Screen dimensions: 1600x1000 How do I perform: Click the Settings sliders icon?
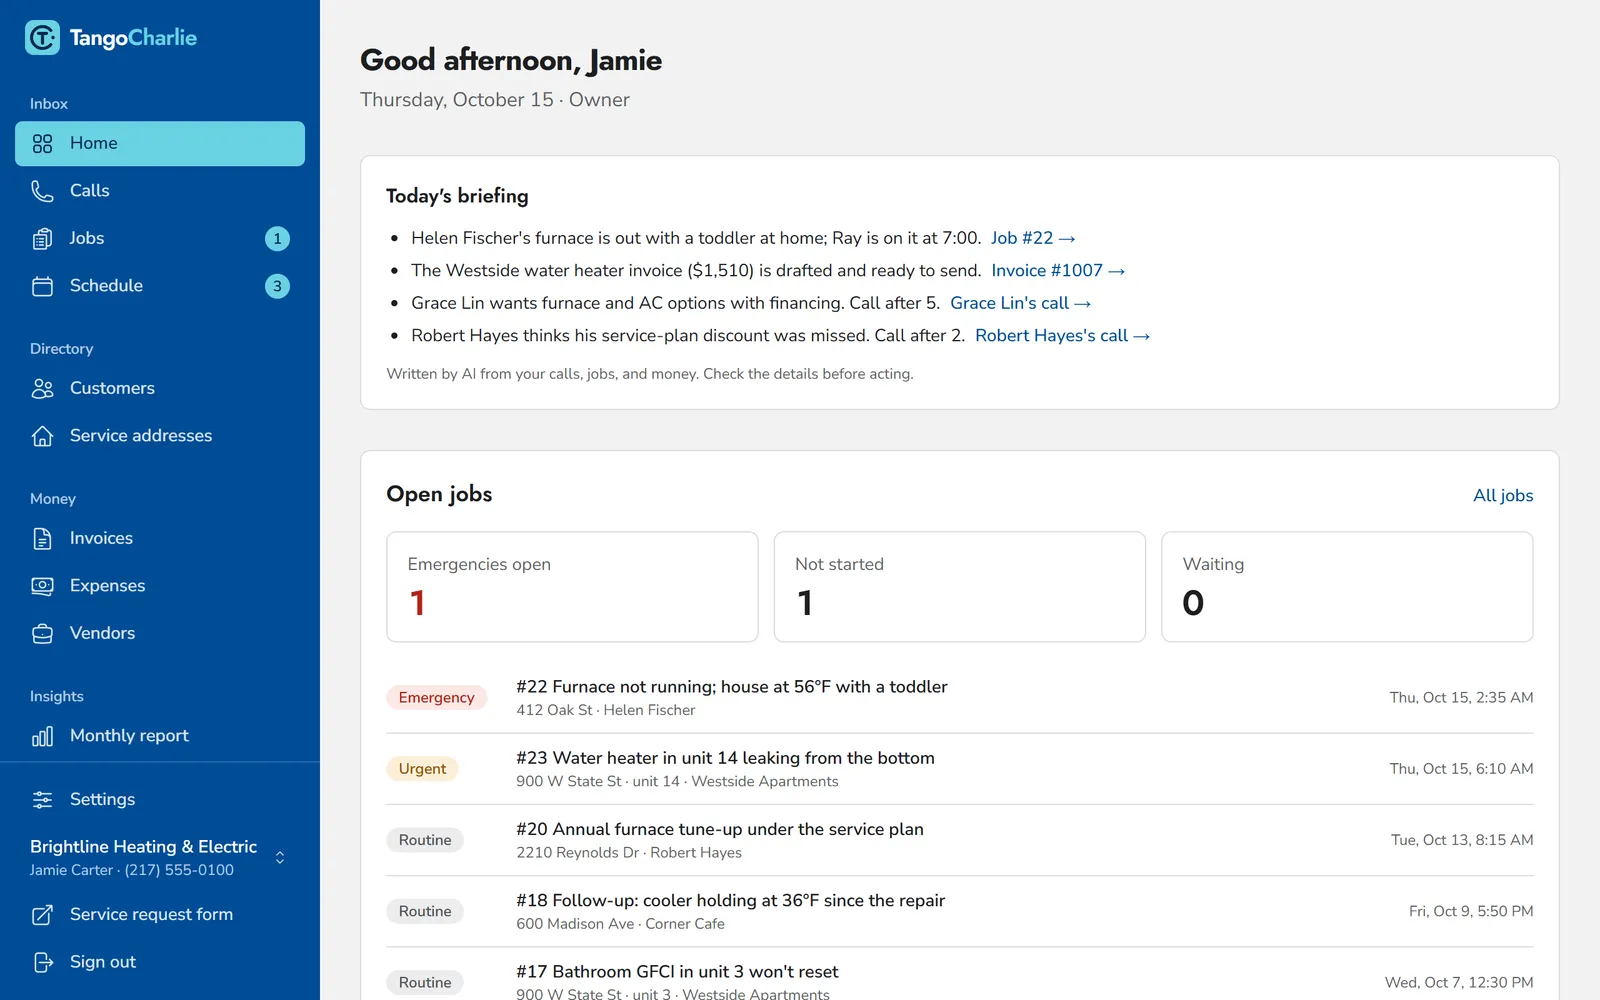(x=42, y=800)
